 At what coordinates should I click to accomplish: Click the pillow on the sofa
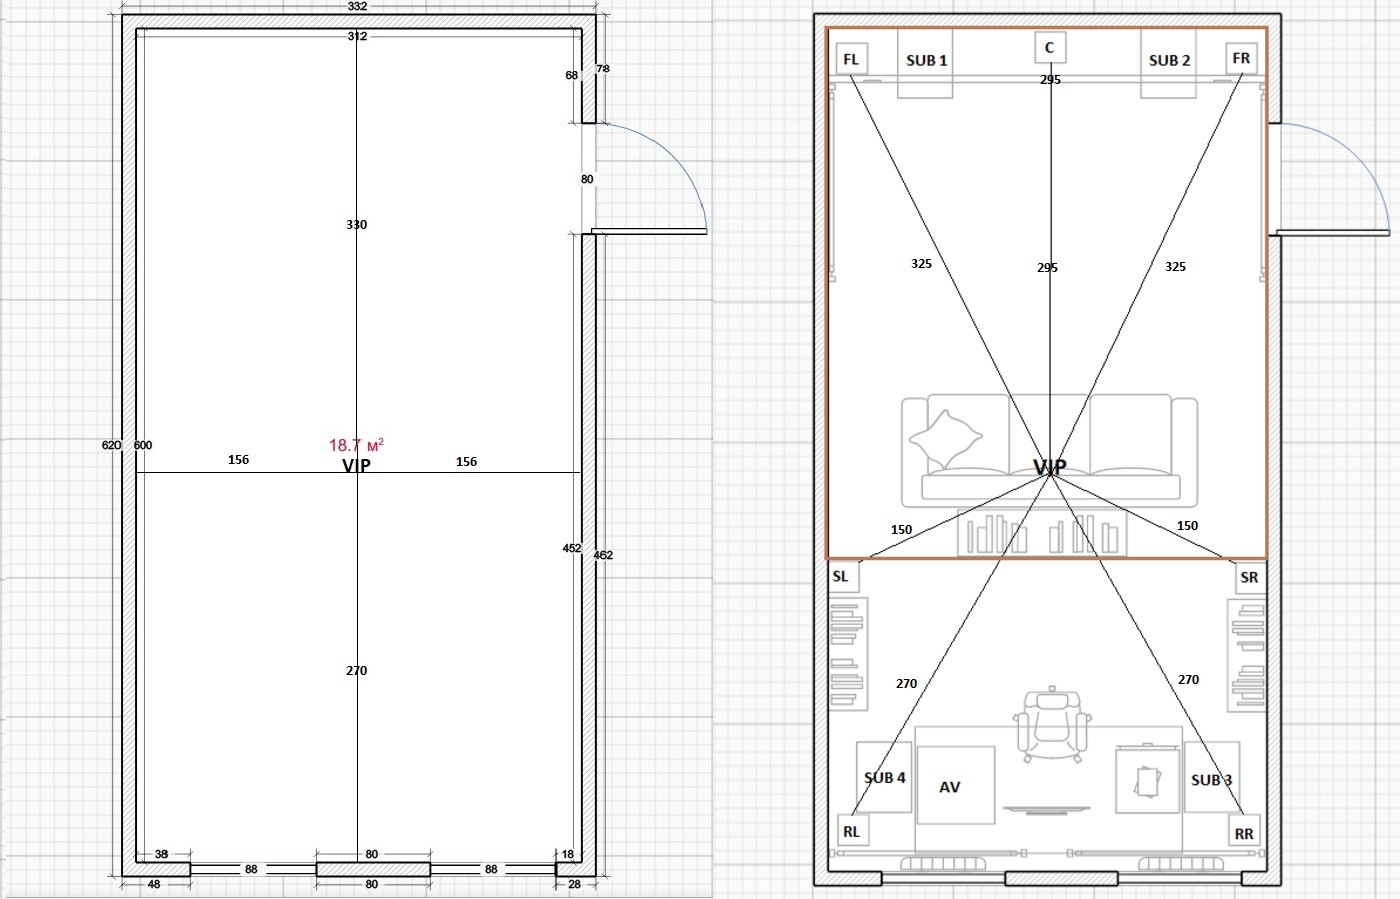point(945,437)
